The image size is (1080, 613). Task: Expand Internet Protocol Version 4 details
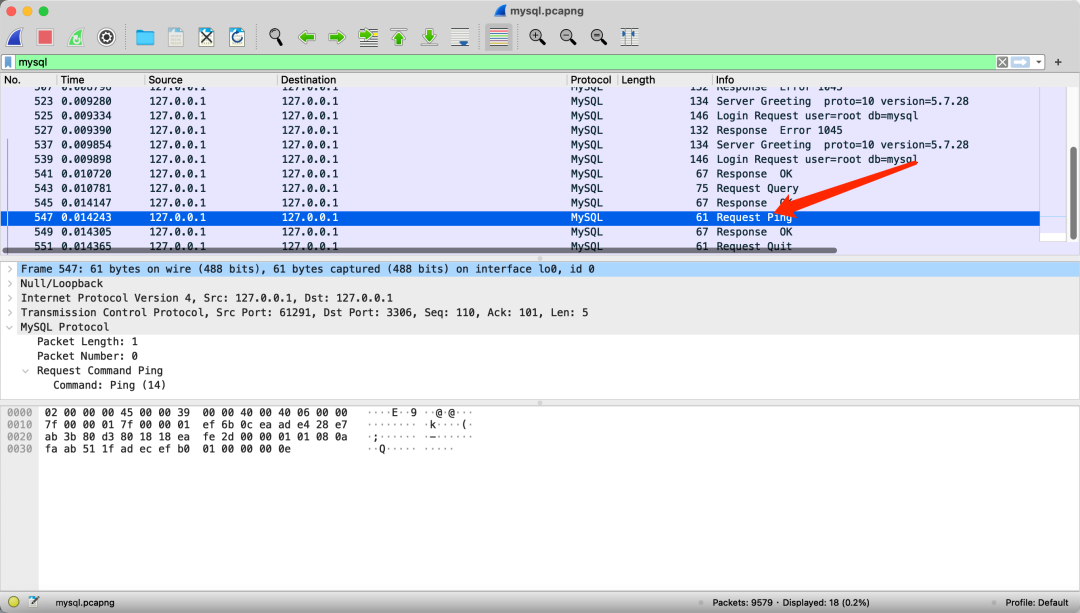click(x=10, y=298)
